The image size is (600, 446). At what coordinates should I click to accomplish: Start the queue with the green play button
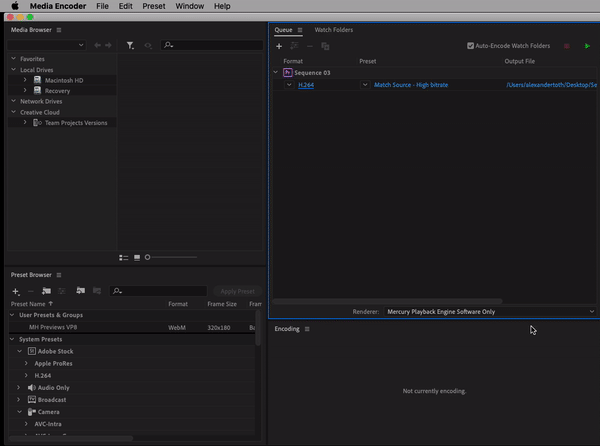pyautogui.click(x=587, y=46)
